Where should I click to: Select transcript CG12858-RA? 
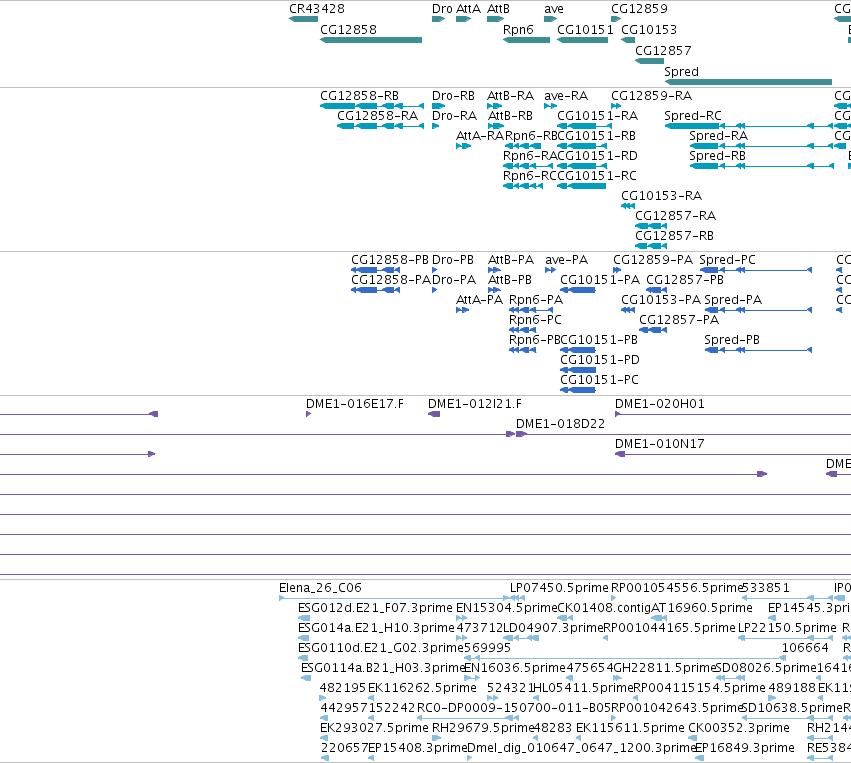point(380,126)
